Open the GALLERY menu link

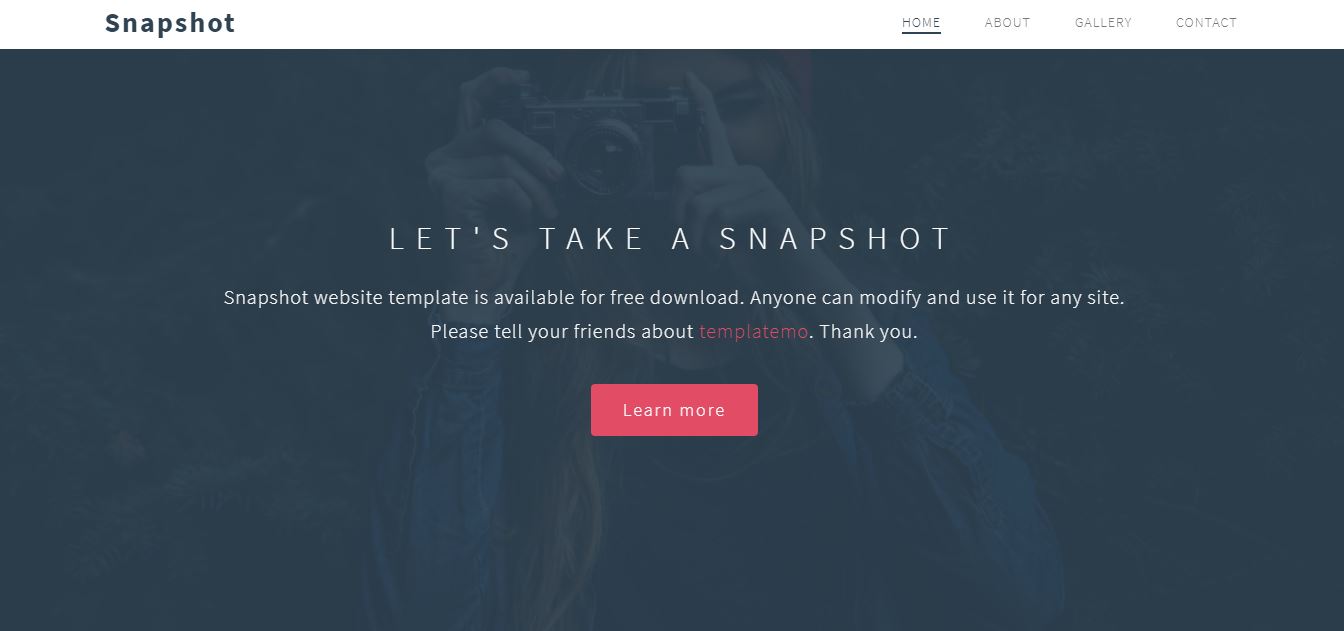[1103, 22]
